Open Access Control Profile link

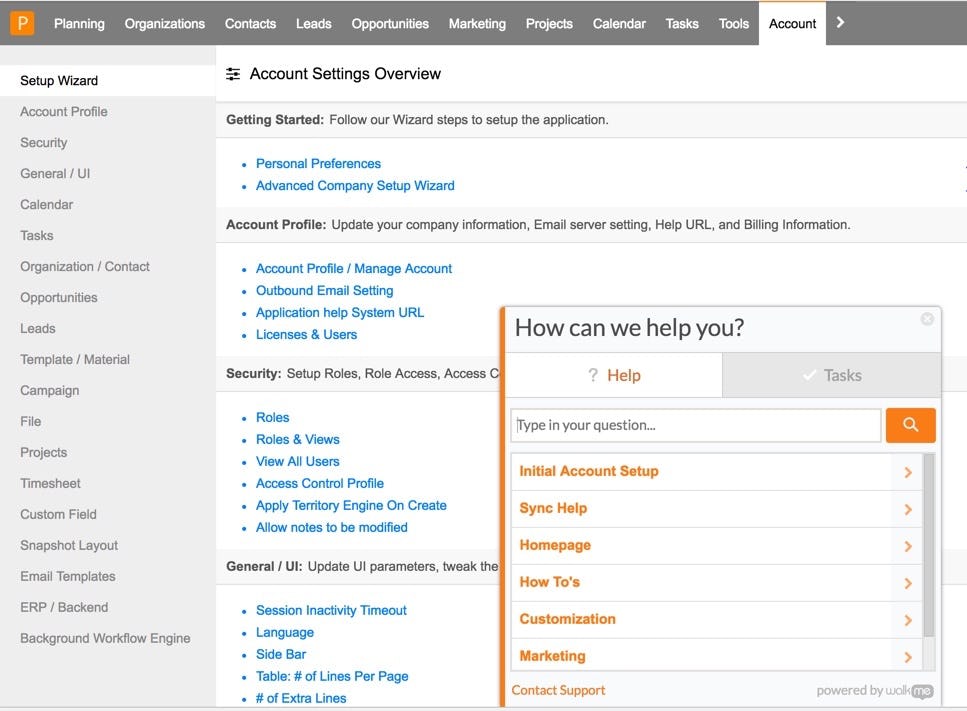320,483
